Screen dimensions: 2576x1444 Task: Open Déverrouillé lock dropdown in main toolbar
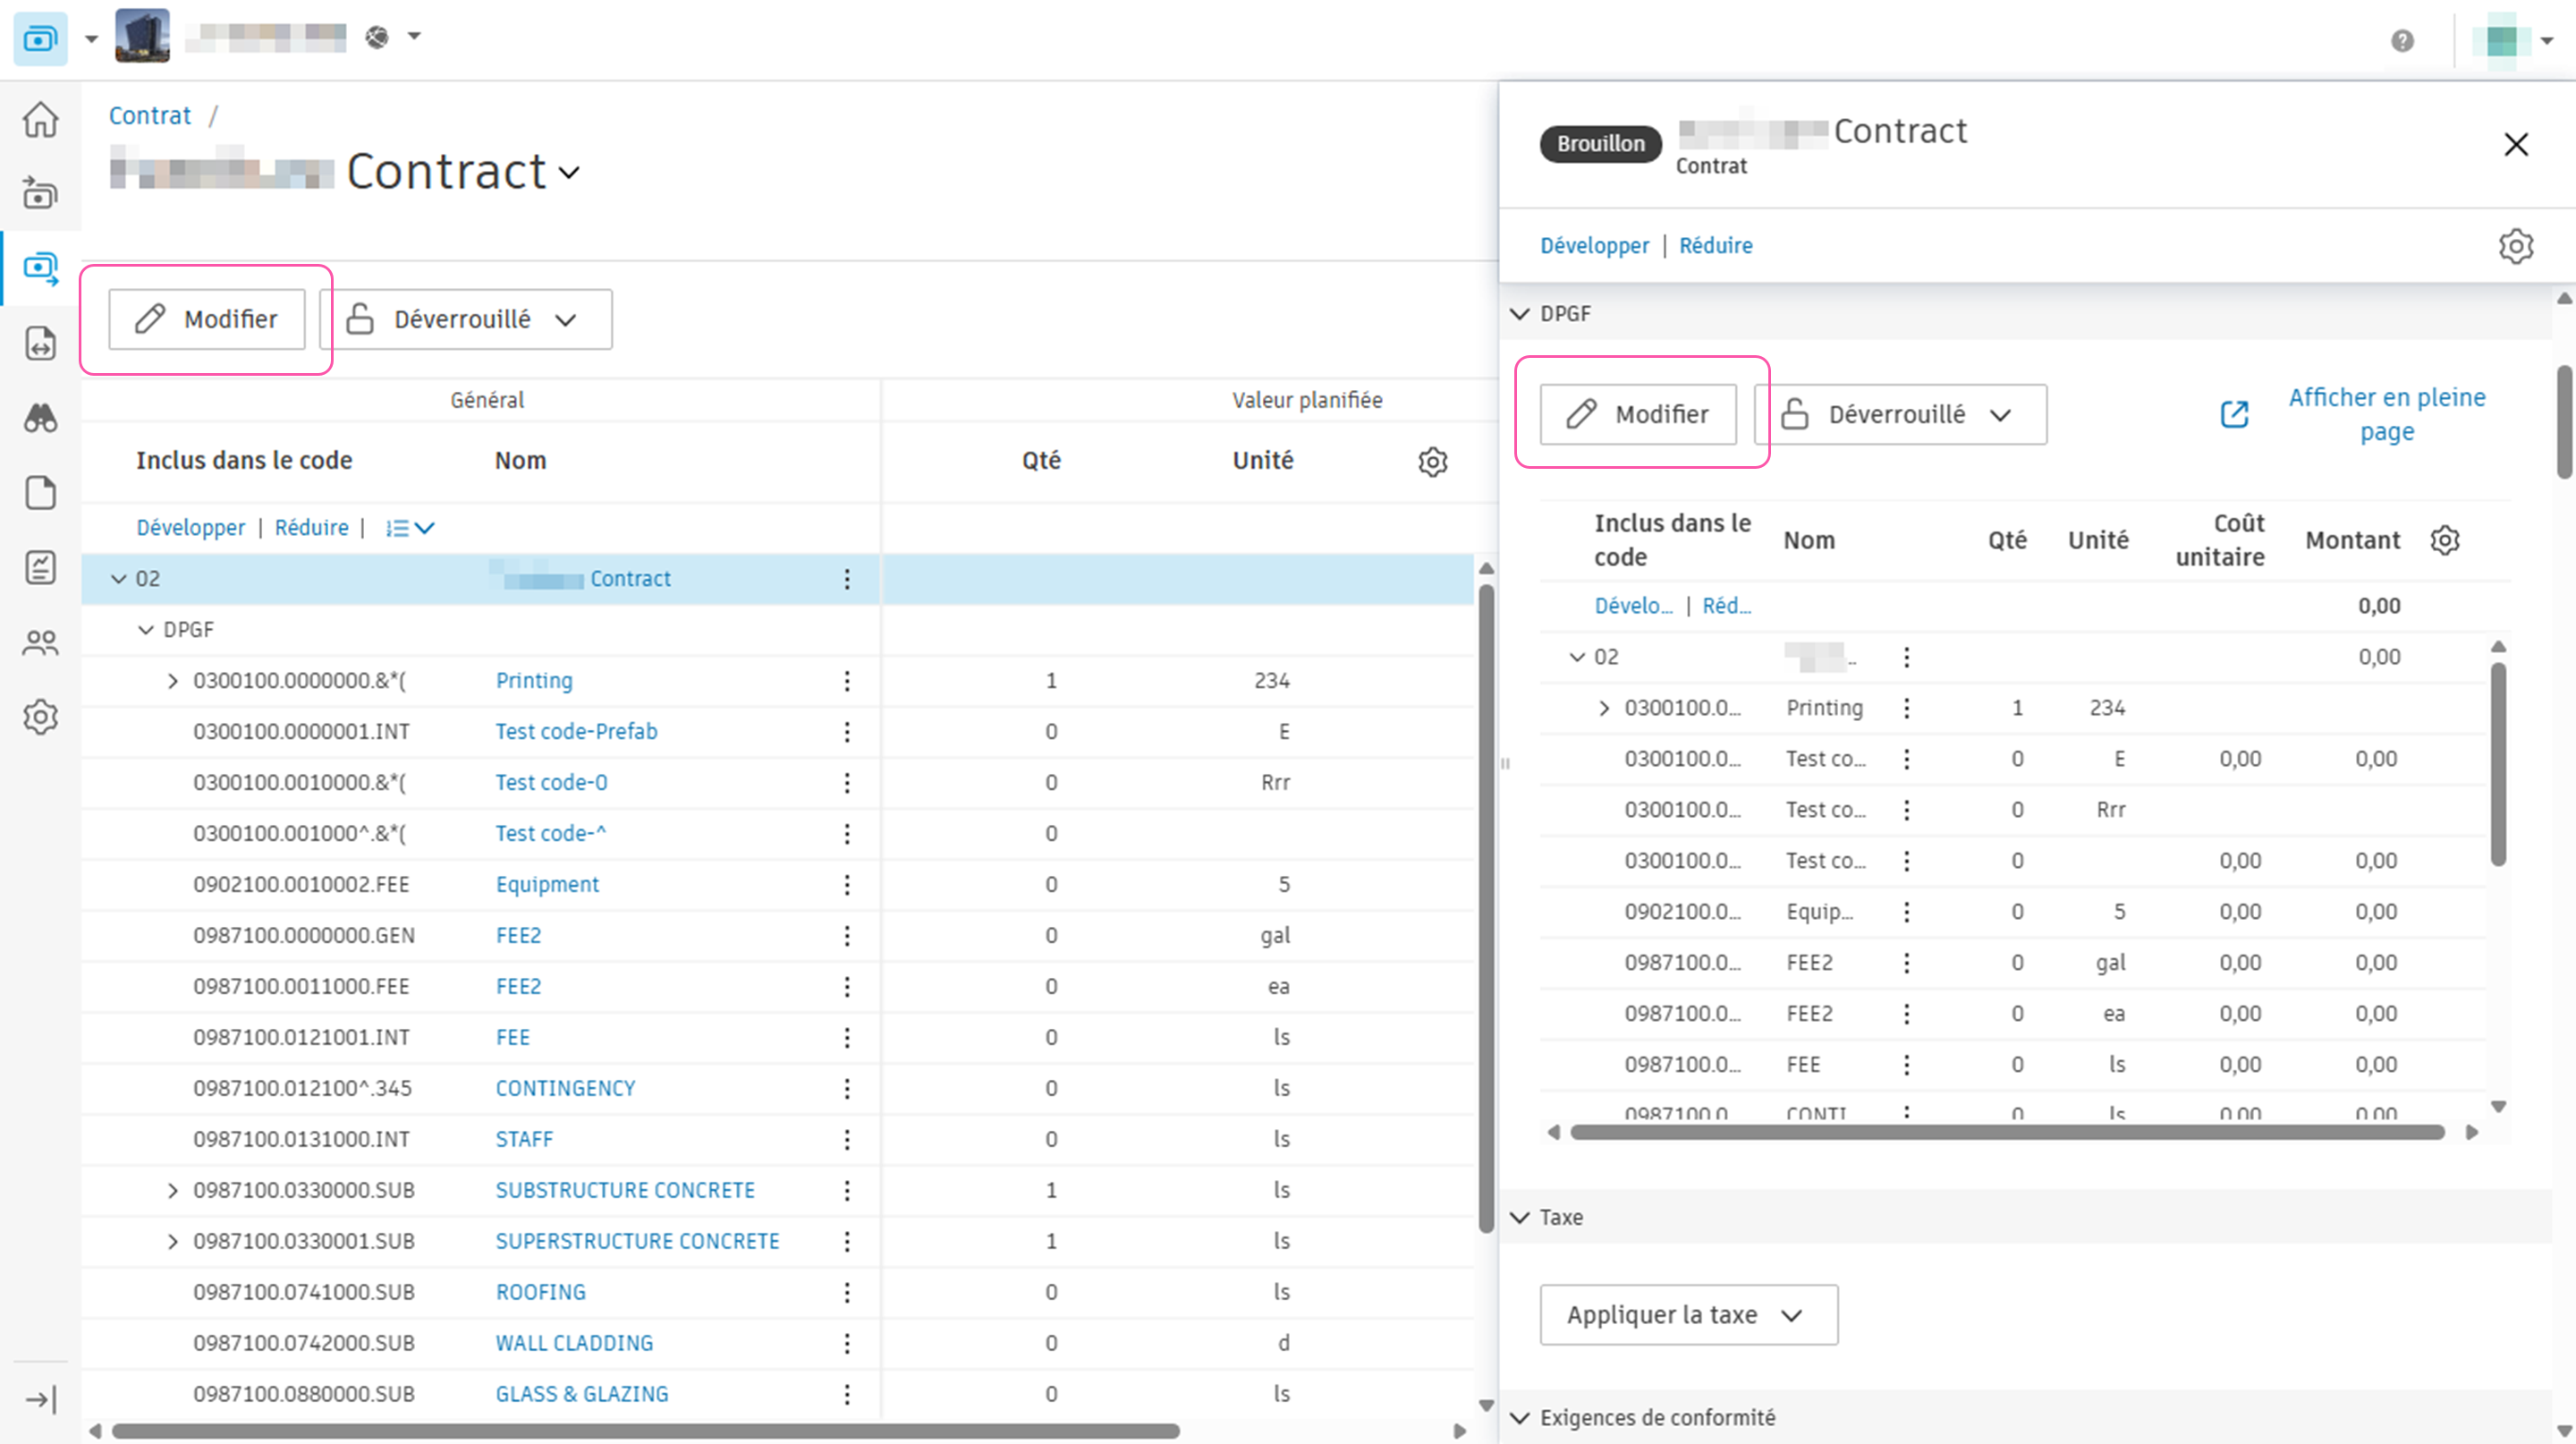pos(466,319)
